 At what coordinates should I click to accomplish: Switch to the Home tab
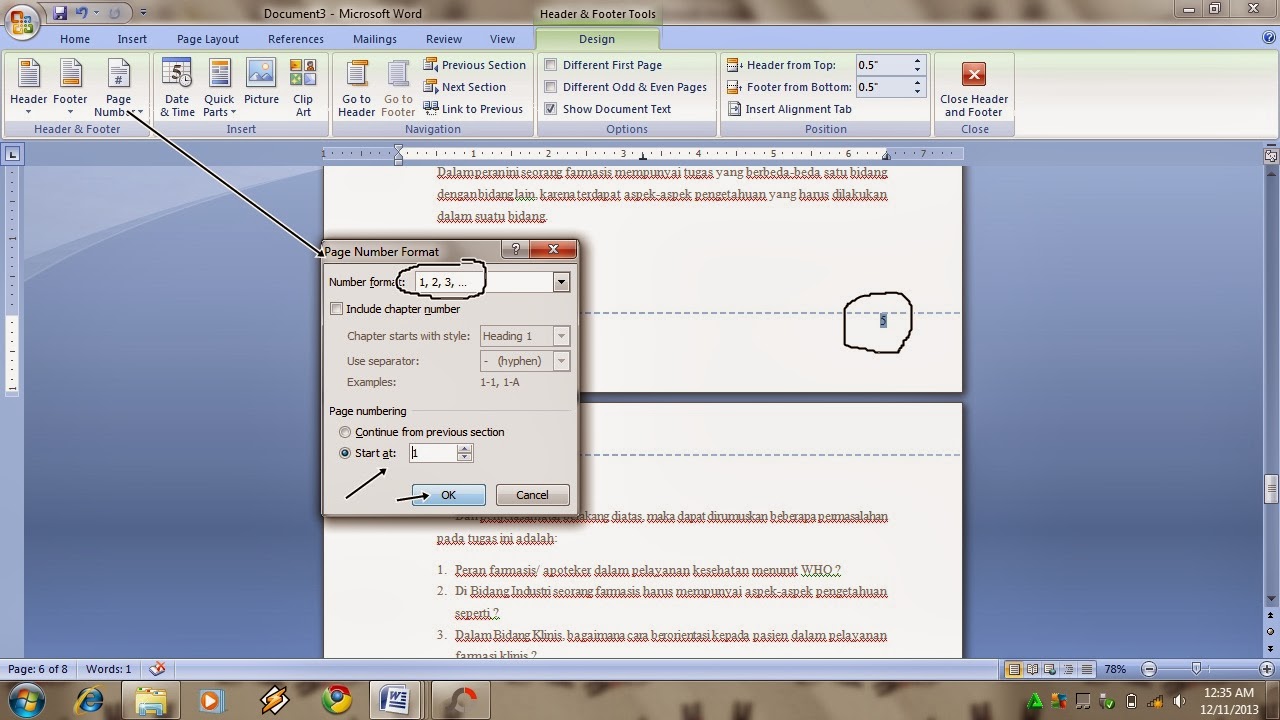(75, 39)
